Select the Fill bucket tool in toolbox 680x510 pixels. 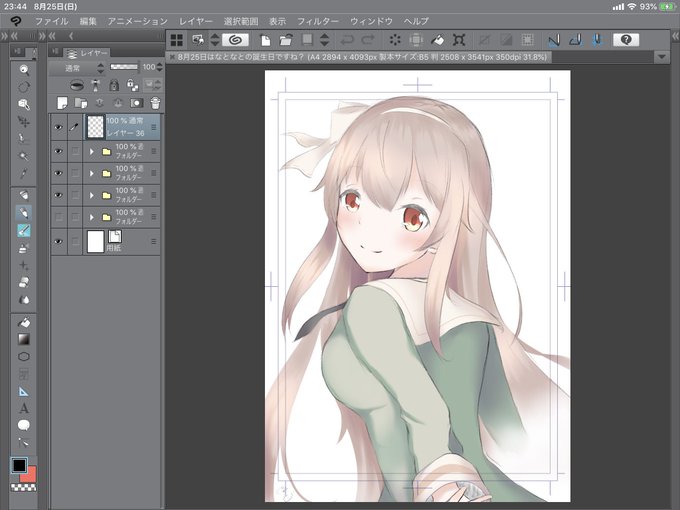[x=24, y=322]
